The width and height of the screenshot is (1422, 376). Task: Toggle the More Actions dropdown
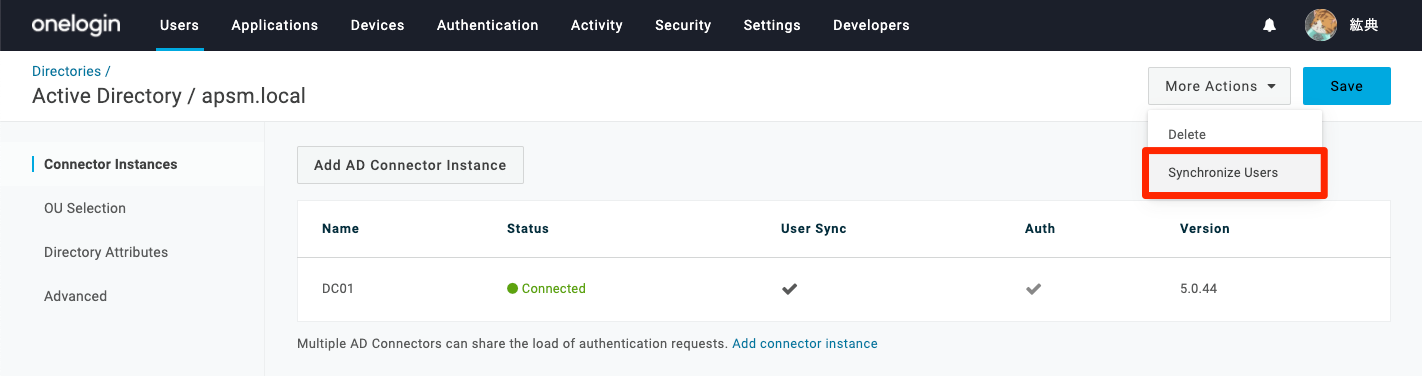[x=1219, y=86]
